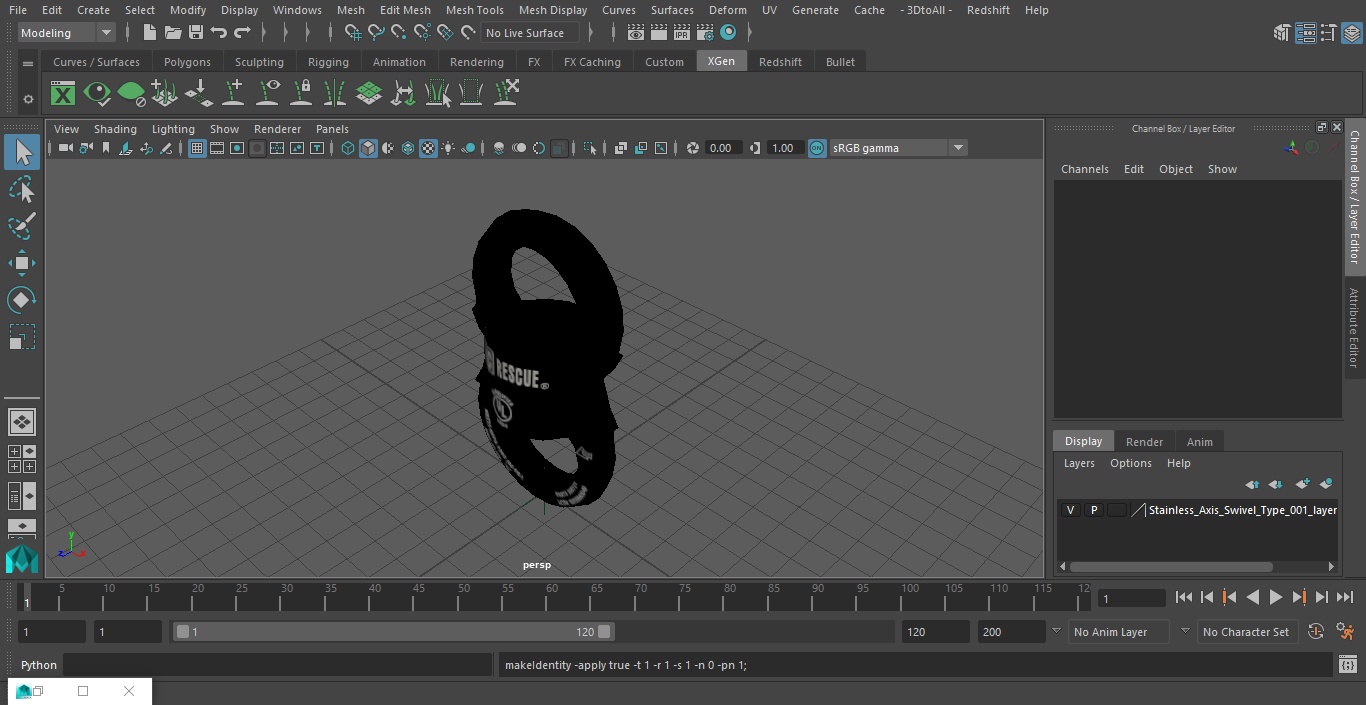Open the sRGB gamma dropdown

pos(897,148)
